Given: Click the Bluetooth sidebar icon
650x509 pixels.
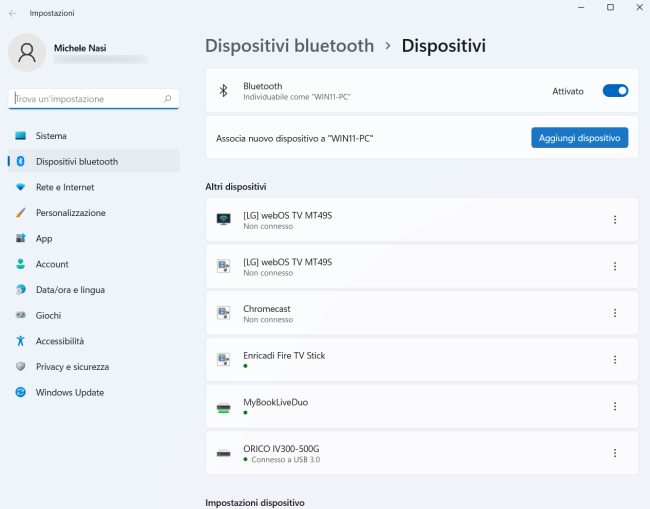Looking at the screenshot, I should coord(20,161).
